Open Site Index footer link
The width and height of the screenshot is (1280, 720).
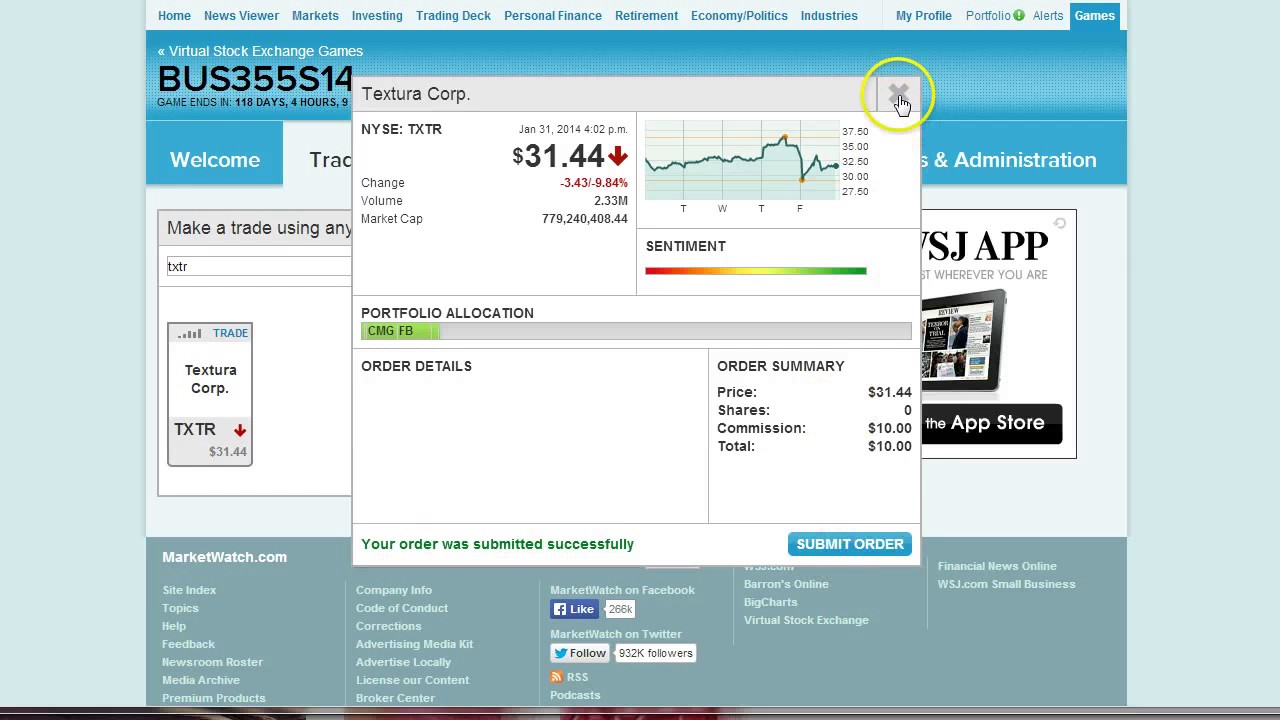click(189, 590)
